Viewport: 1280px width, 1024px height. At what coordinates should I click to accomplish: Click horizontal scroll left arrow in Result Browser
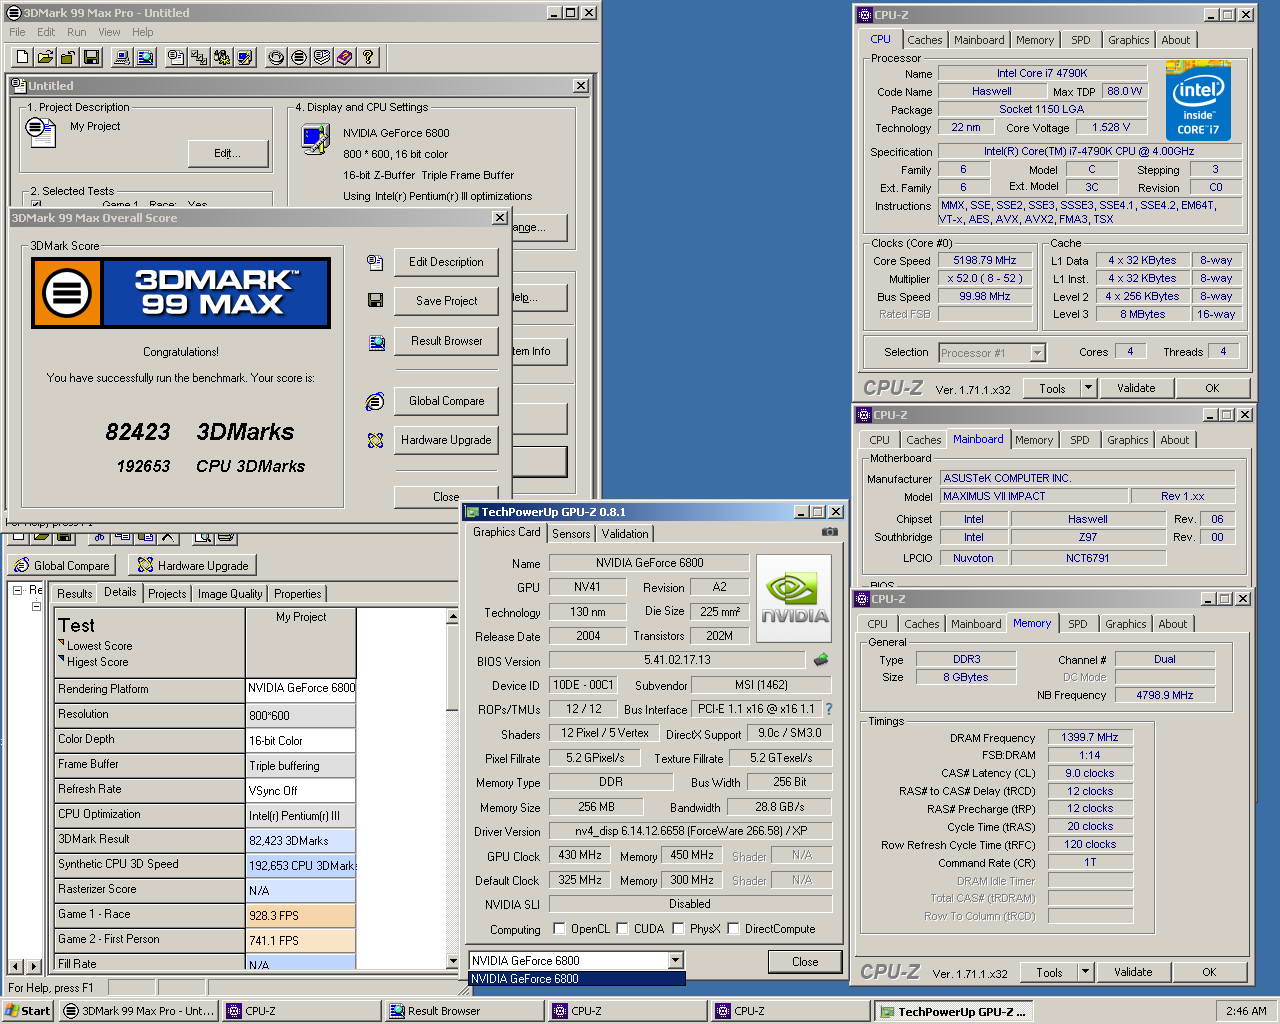[14, 967]
